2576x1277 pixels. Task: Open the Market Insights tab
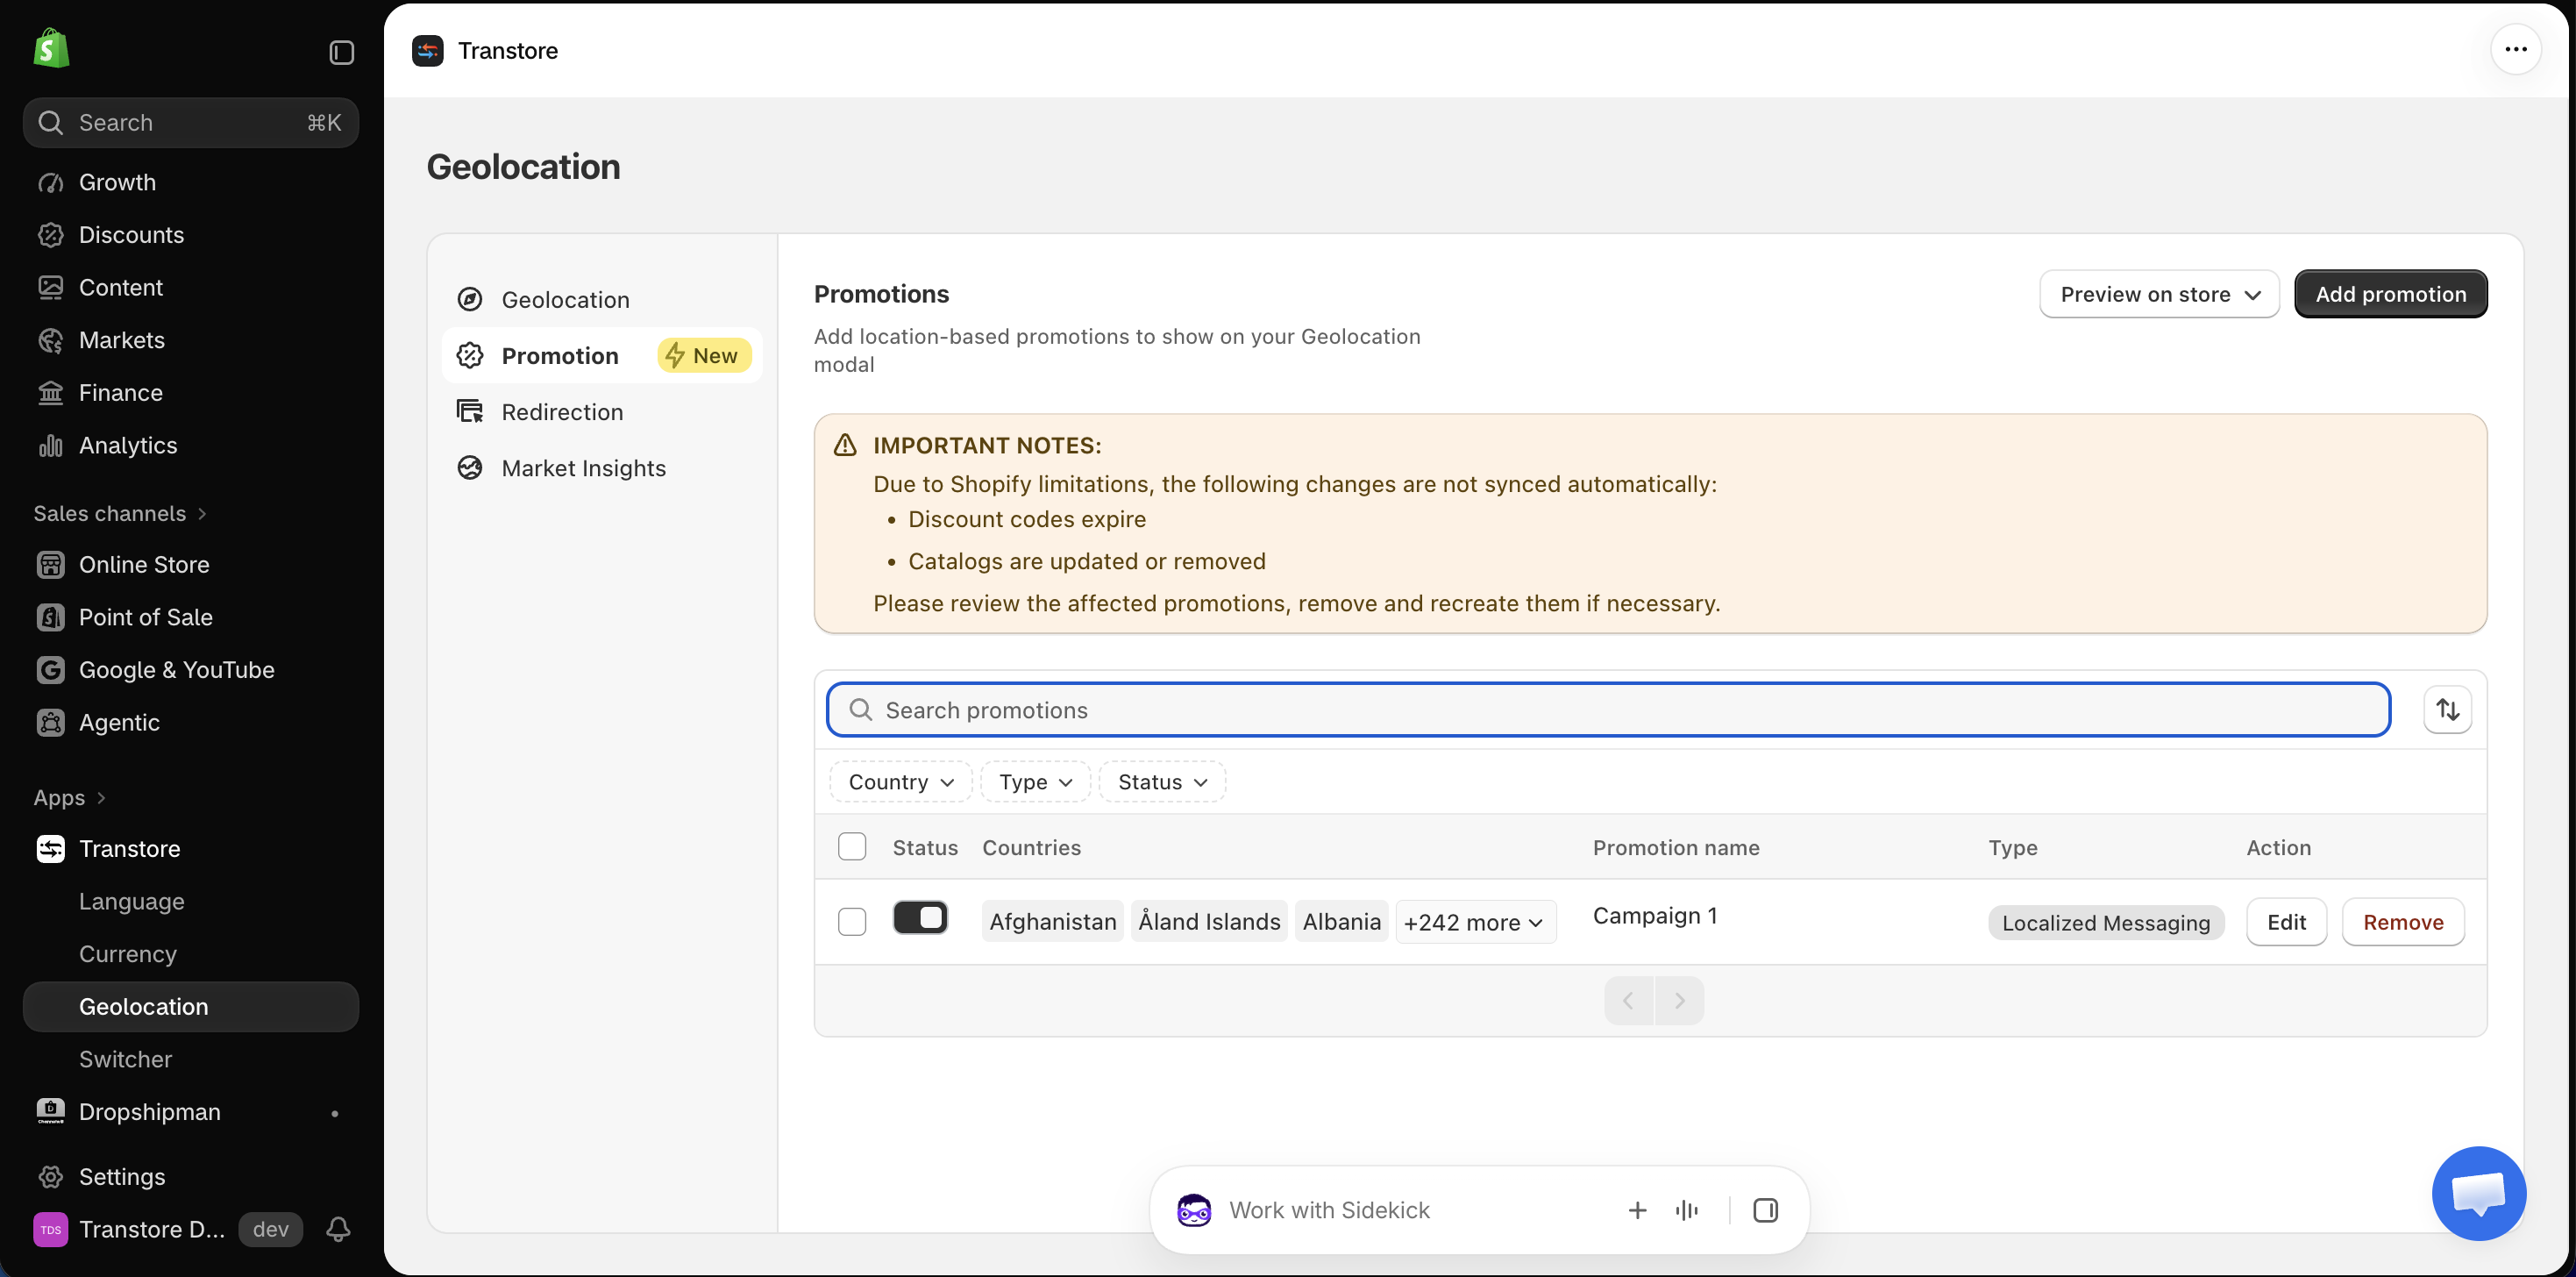602,468
